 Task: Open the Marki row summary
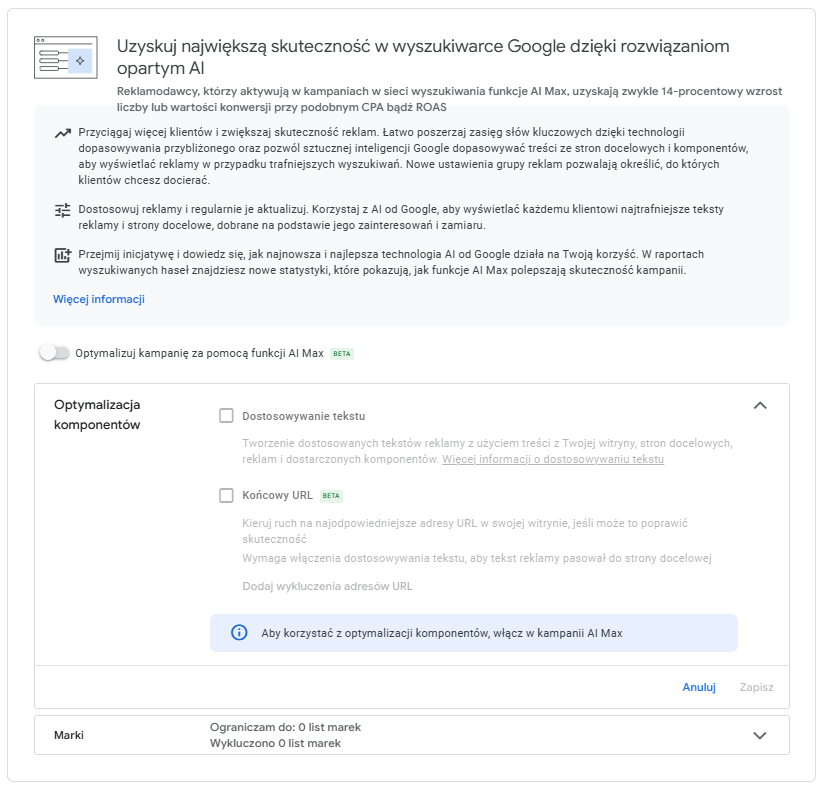point(412,735)
